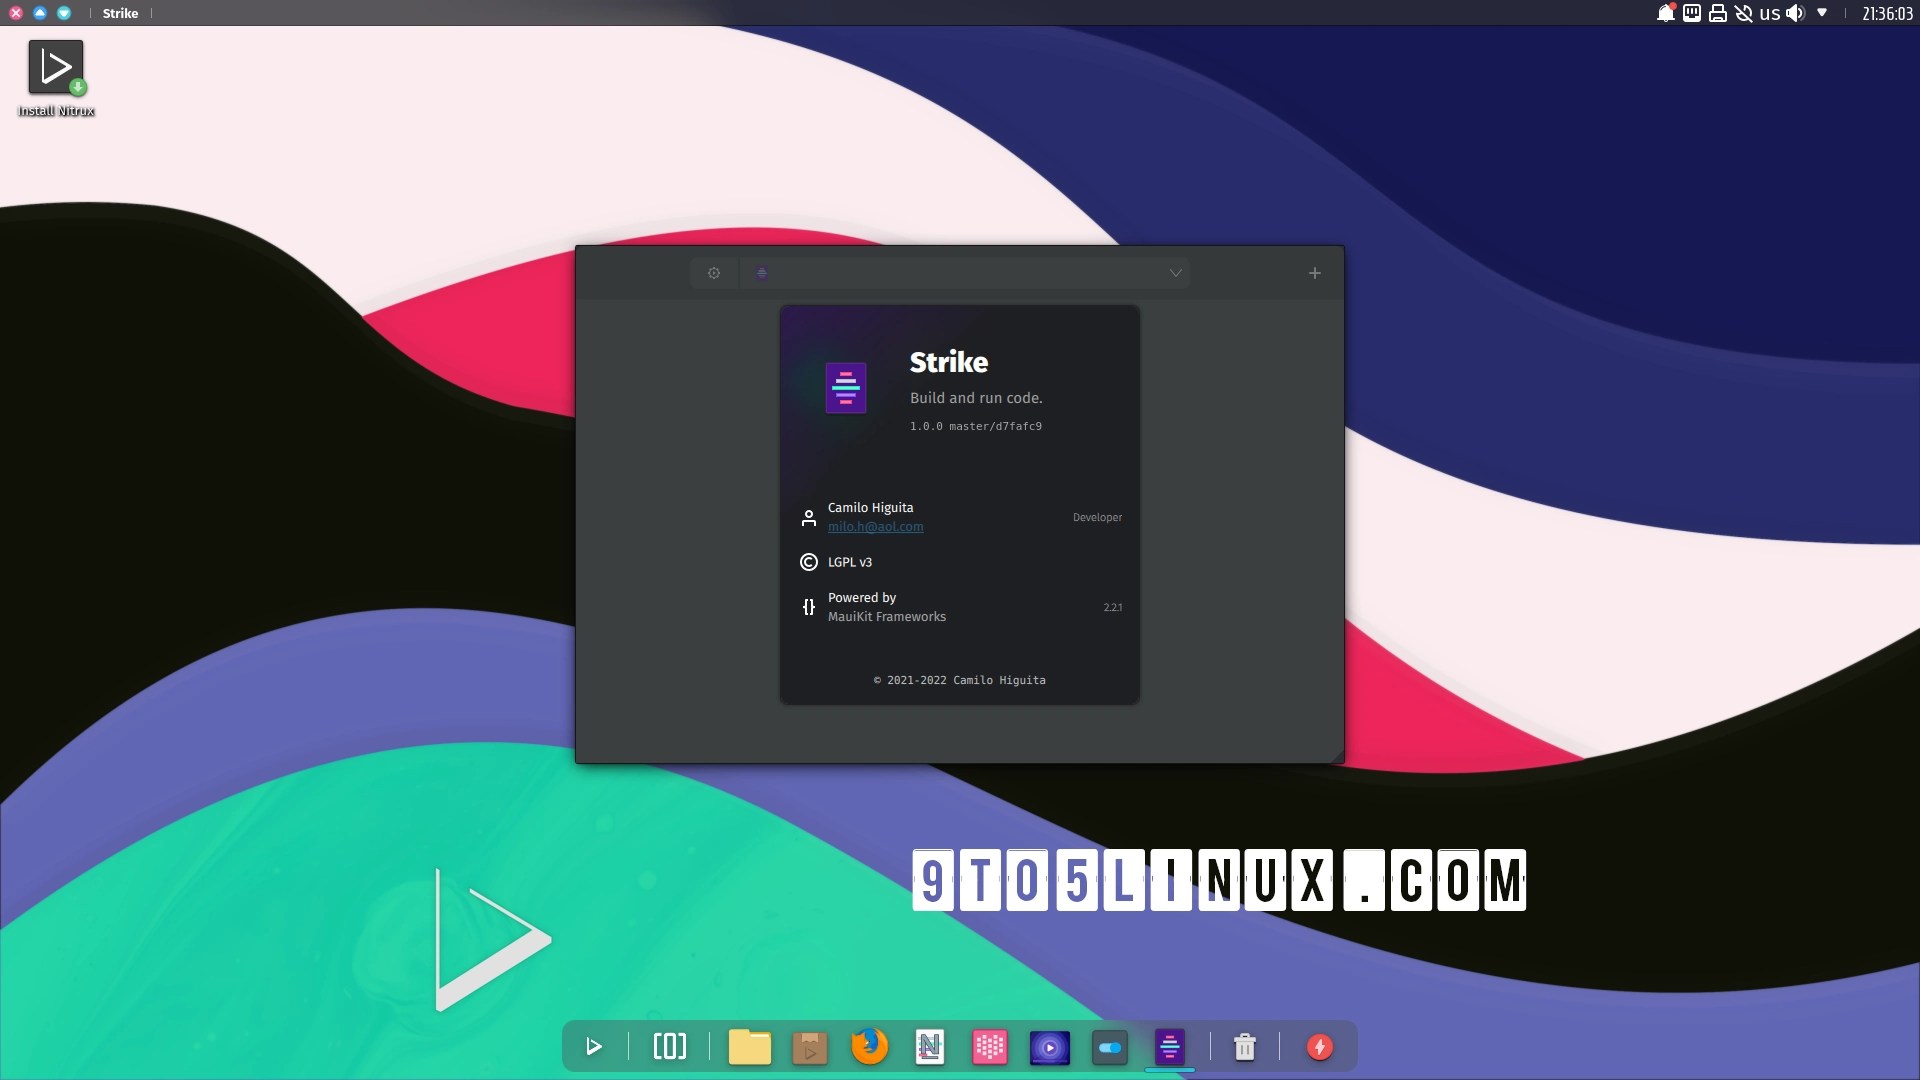Switch the us keyboard layout indicator
This screenshot has height=1080, width=1920.
coord(1769,13)
